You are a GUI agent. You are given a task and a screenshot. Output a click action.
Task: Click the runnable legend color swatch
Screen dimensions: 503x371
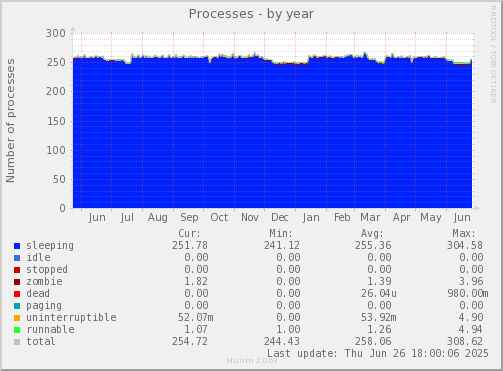17,330
